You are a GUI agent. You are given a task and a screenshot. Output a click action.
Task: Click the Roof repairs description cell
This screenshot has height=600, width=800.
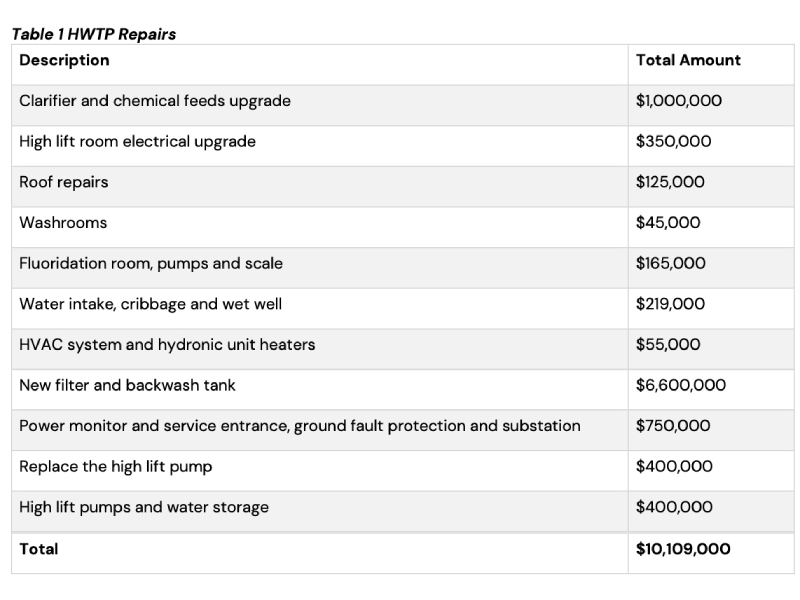[x=64, y=182]
